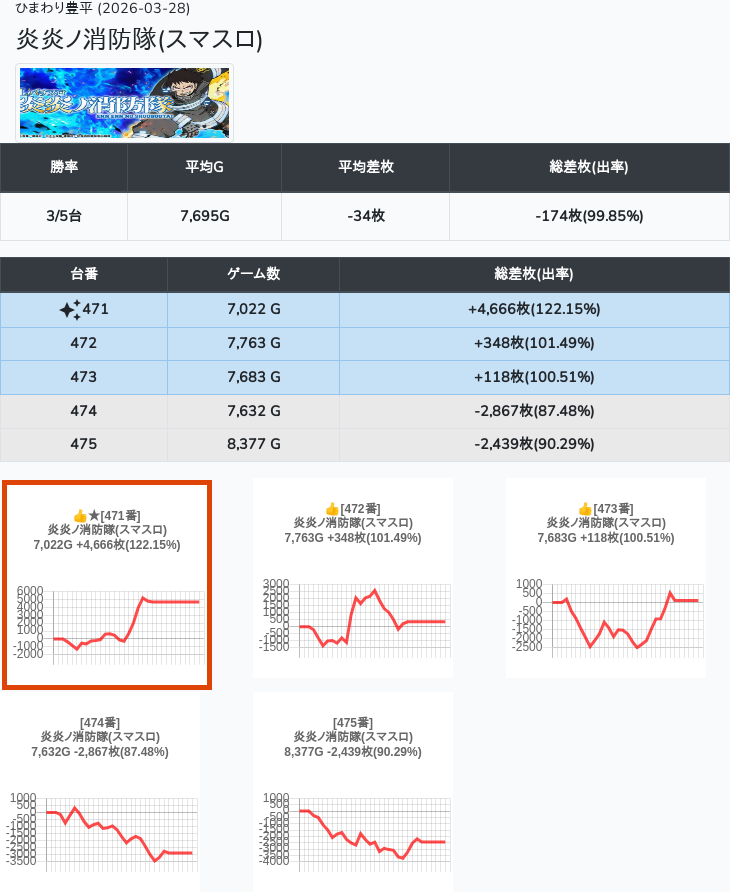Click the thumbs-up icon on the 472番 chart

[332, 509]
